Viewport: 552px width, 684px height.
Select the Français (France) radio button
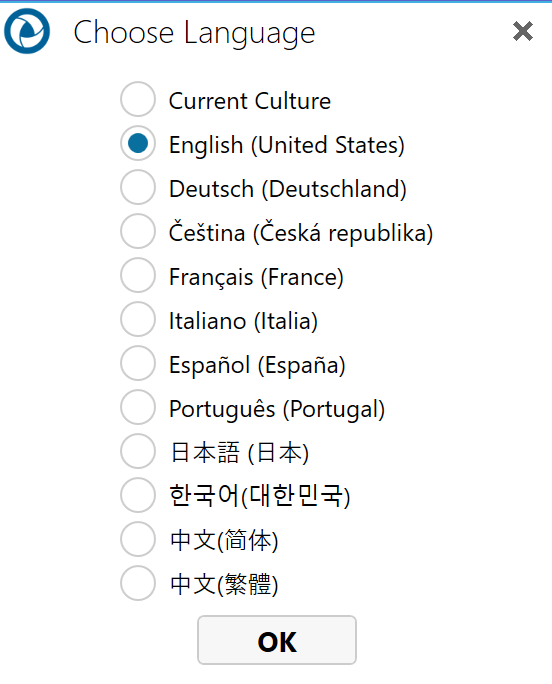tap(138, 275)
